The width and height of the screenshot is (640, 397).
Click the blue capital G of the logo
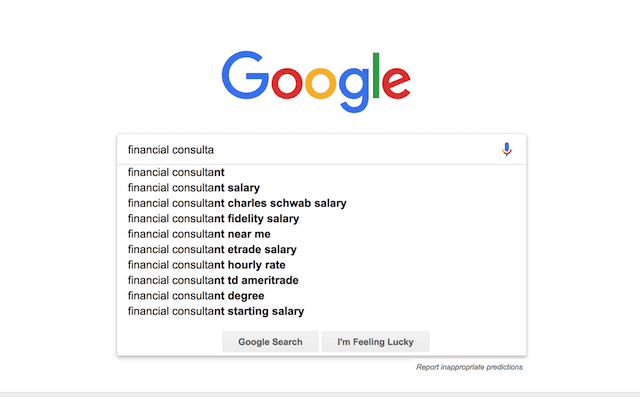pos(245,75)
